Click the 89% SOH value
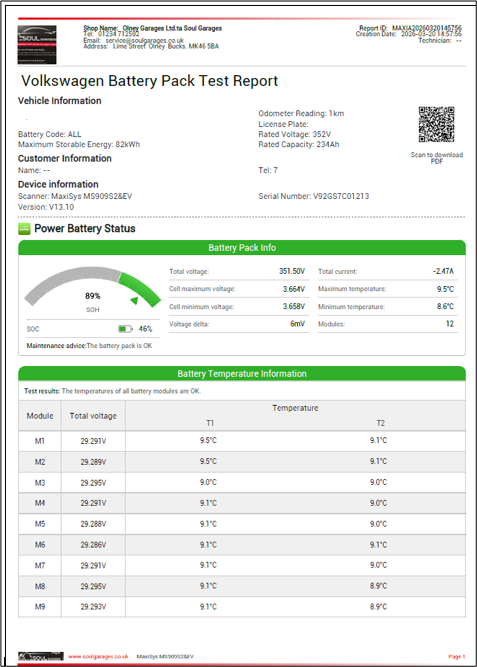The image size is (477, 667). click(x=92, y=296)
